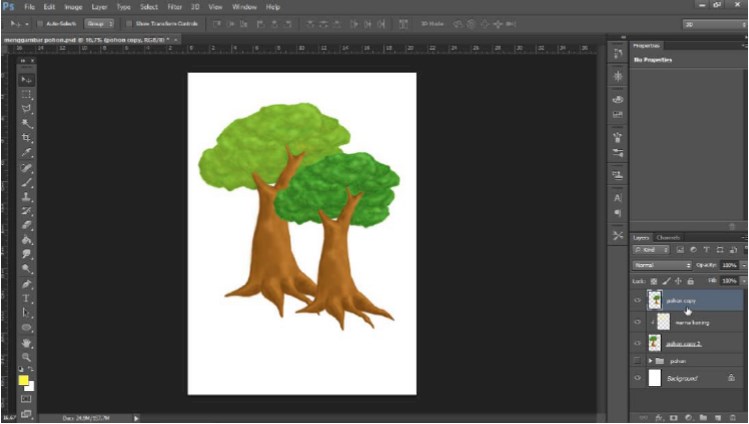Select the Crop tool
Viewport: 749px width, 424px height.
(x=27, y=137)
